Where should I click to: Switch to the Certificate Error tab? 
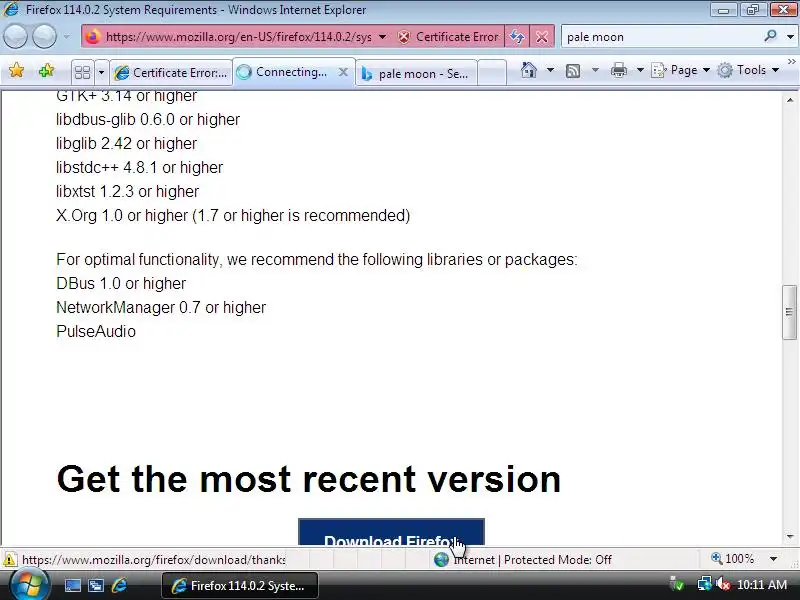171,73
